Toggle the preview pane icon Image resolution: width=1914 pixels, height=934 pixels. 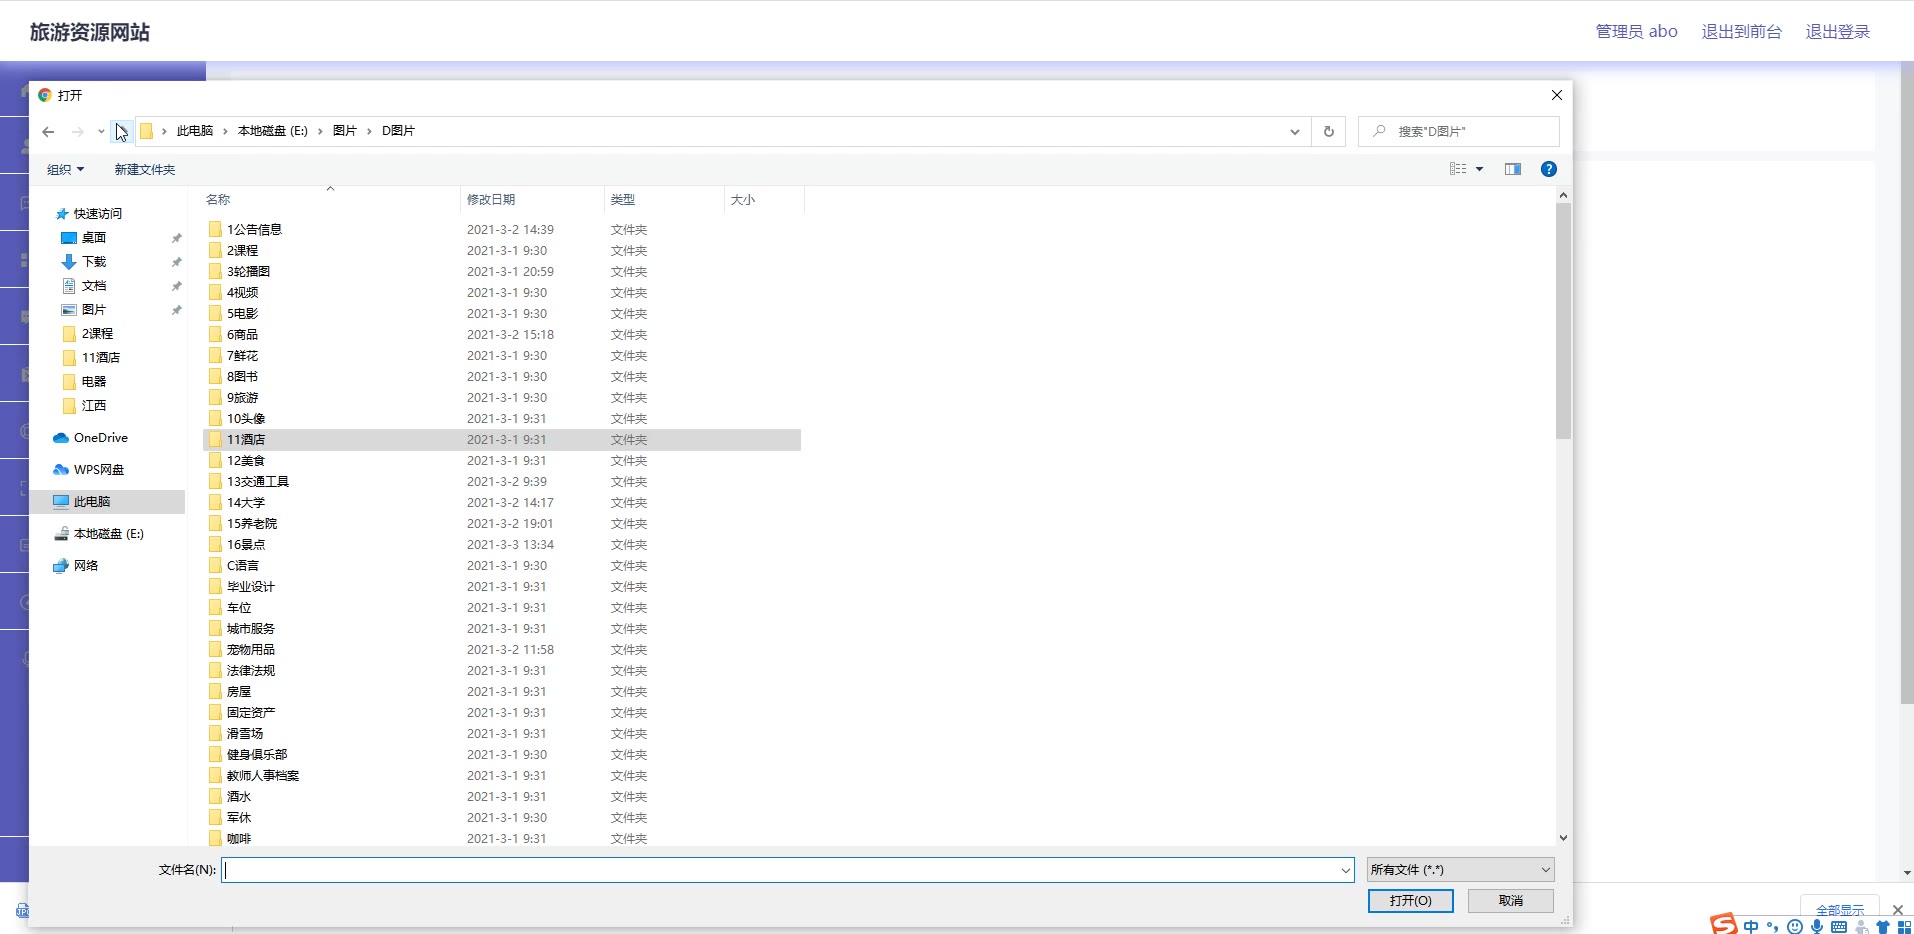tap(1513, 169)
